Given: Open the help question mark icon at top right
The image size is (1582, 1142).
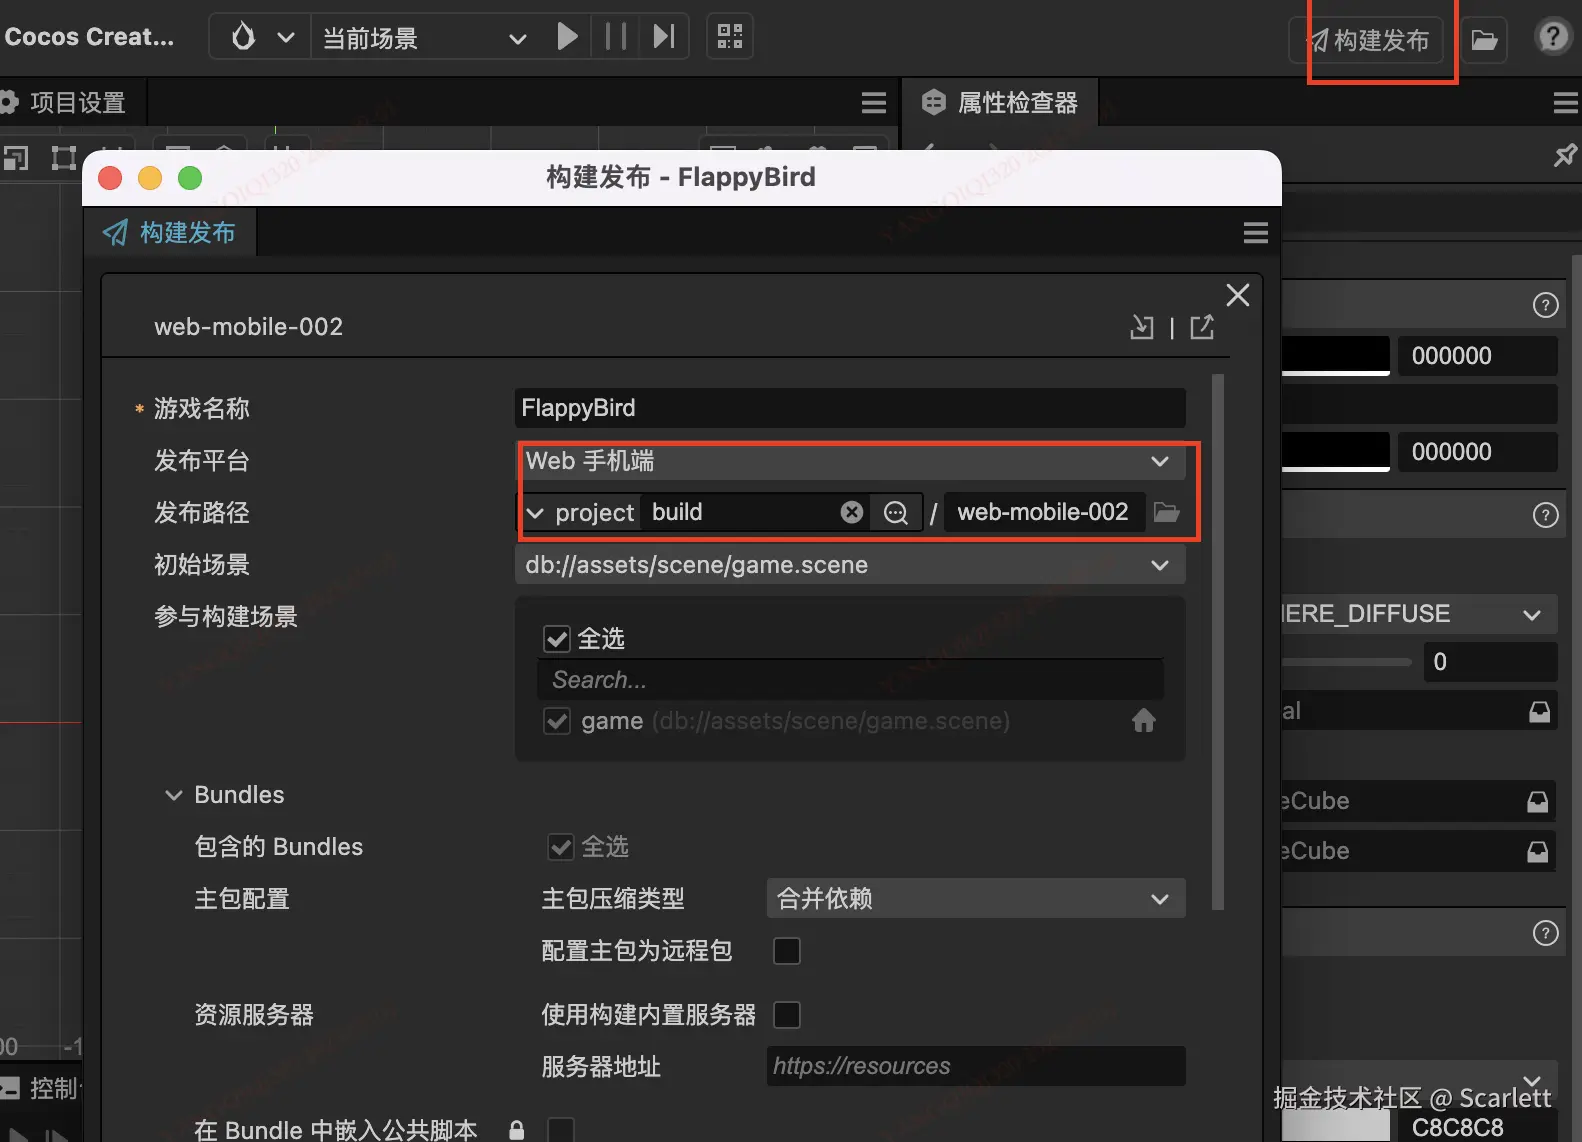Looking at the screenshot, I should [1553, 37].
